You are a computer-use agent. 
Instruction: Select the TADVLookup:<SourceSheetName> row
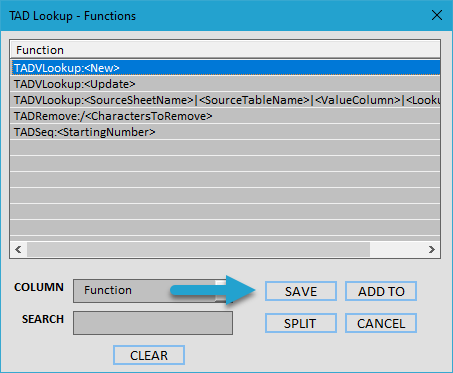click(x=225, y=100)
